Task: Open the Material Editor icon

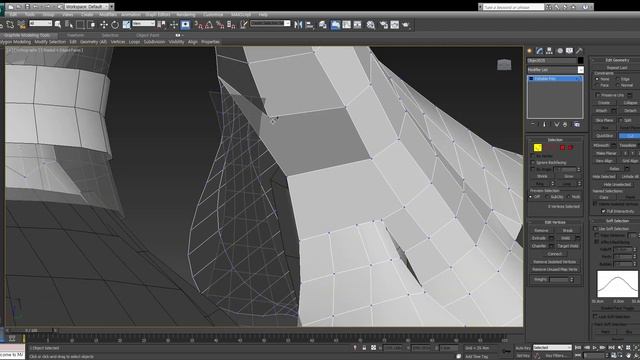Action: pos(371,25)
